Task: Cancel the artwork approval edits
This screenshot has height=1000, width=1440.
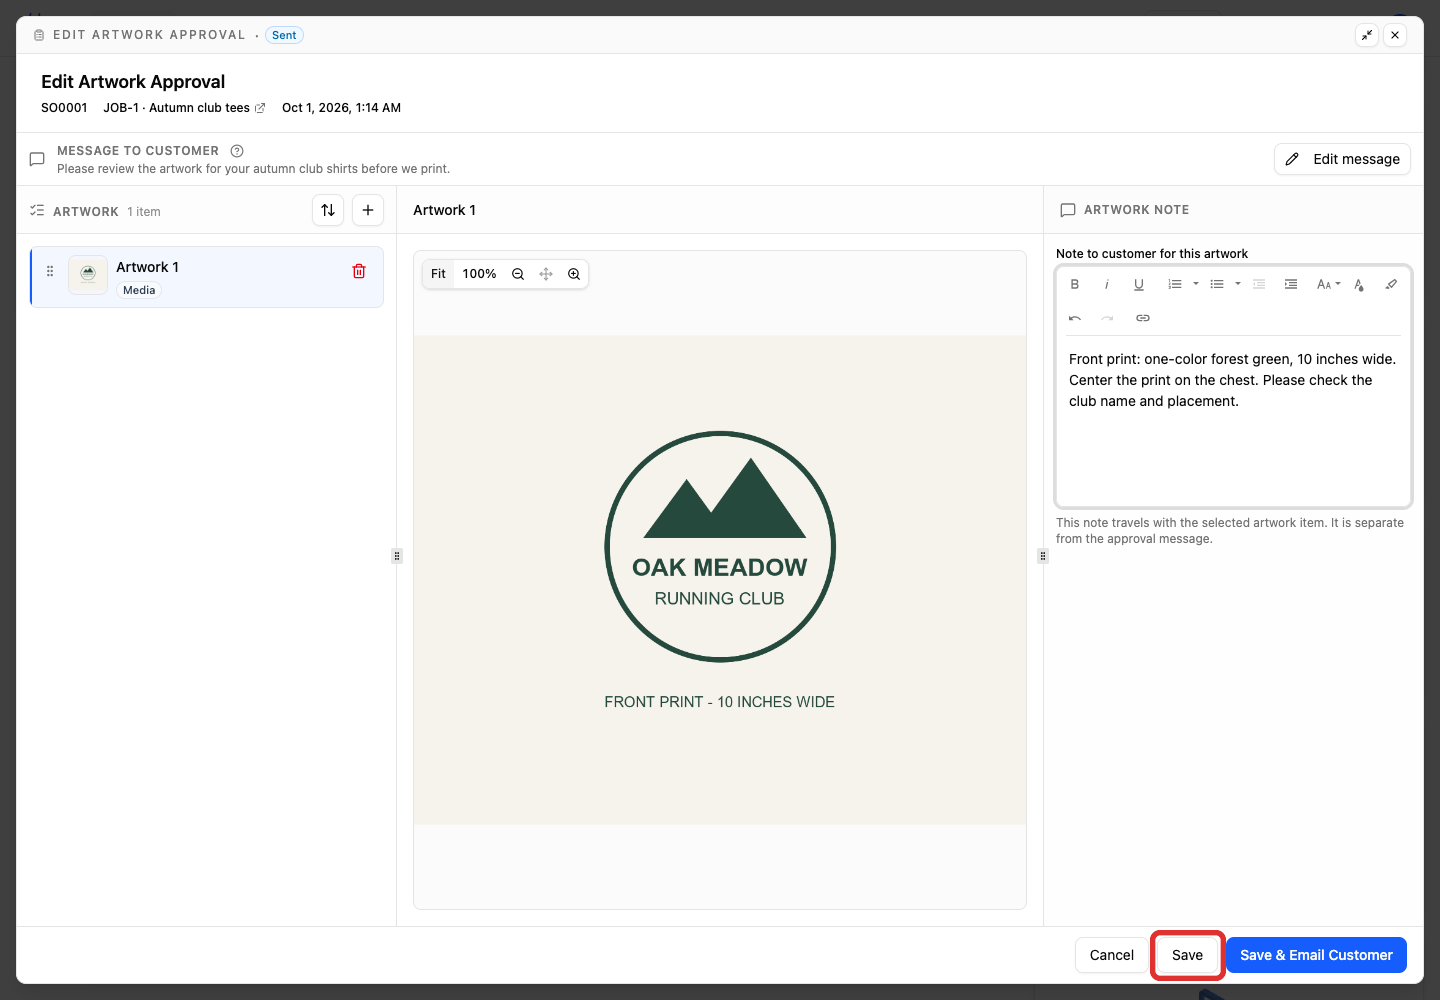Action: click(x=1111, y=955)
